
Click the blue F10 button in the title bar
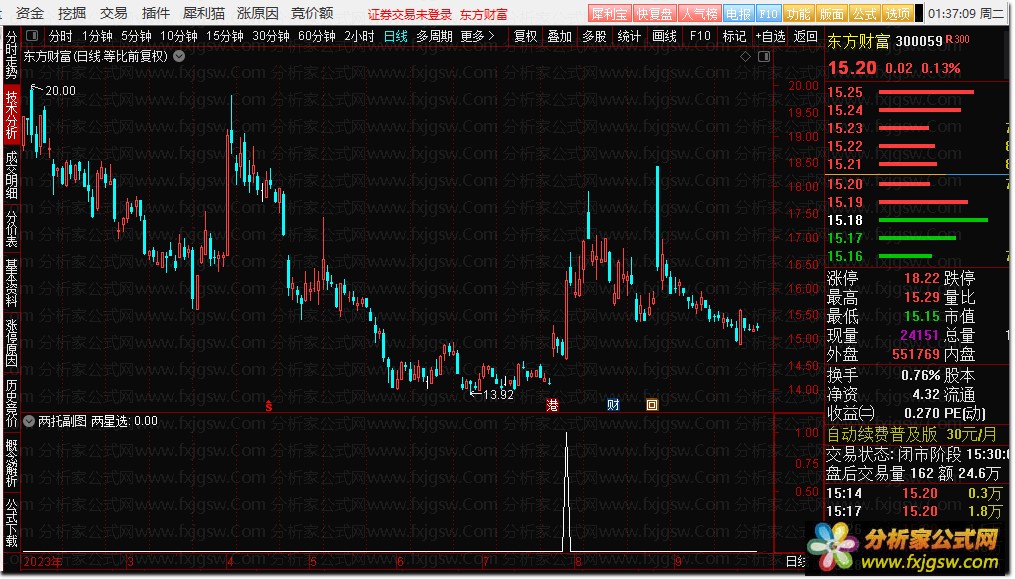pyautogui.click(x=768, y=14)
